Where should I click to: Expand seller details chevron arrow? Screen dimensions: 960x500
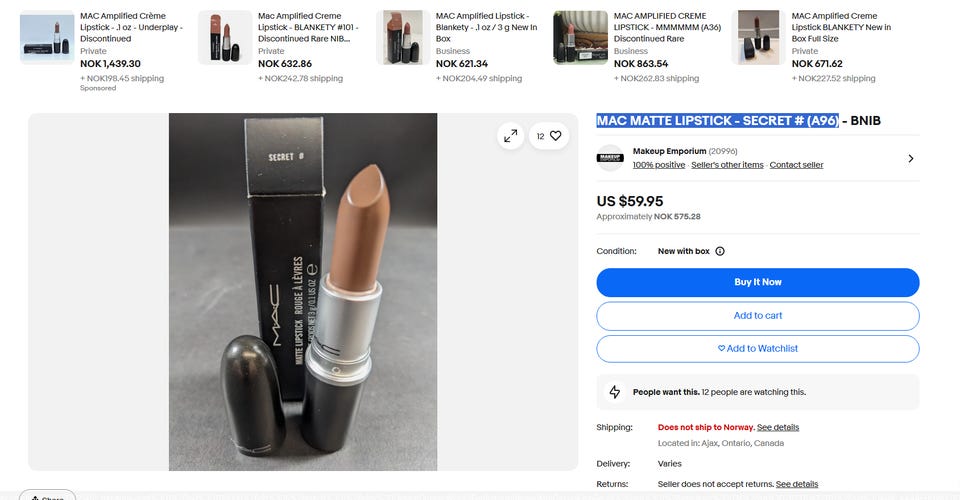(910, 159)
